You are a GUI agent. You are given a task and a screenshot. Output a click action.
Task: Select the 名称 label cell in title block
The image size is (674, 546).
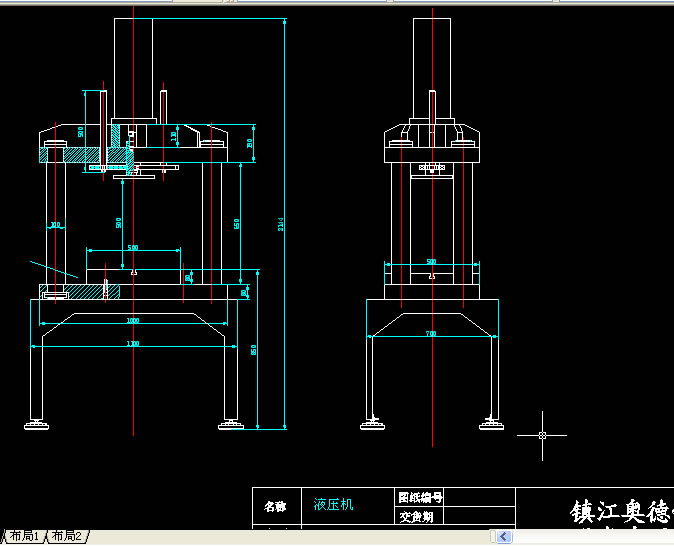(x=275, y=506)
